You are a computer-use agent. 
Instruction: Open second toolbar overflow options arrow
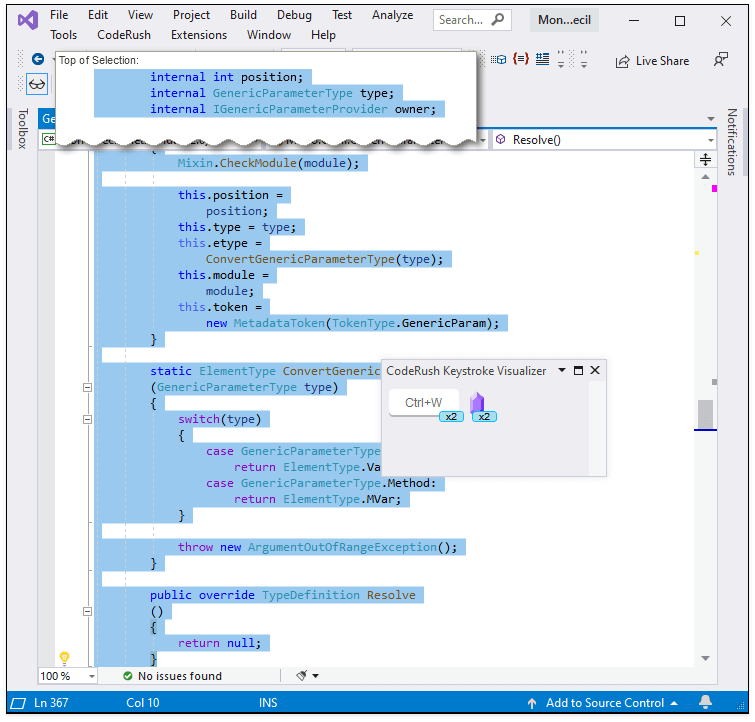click(584, 60)
